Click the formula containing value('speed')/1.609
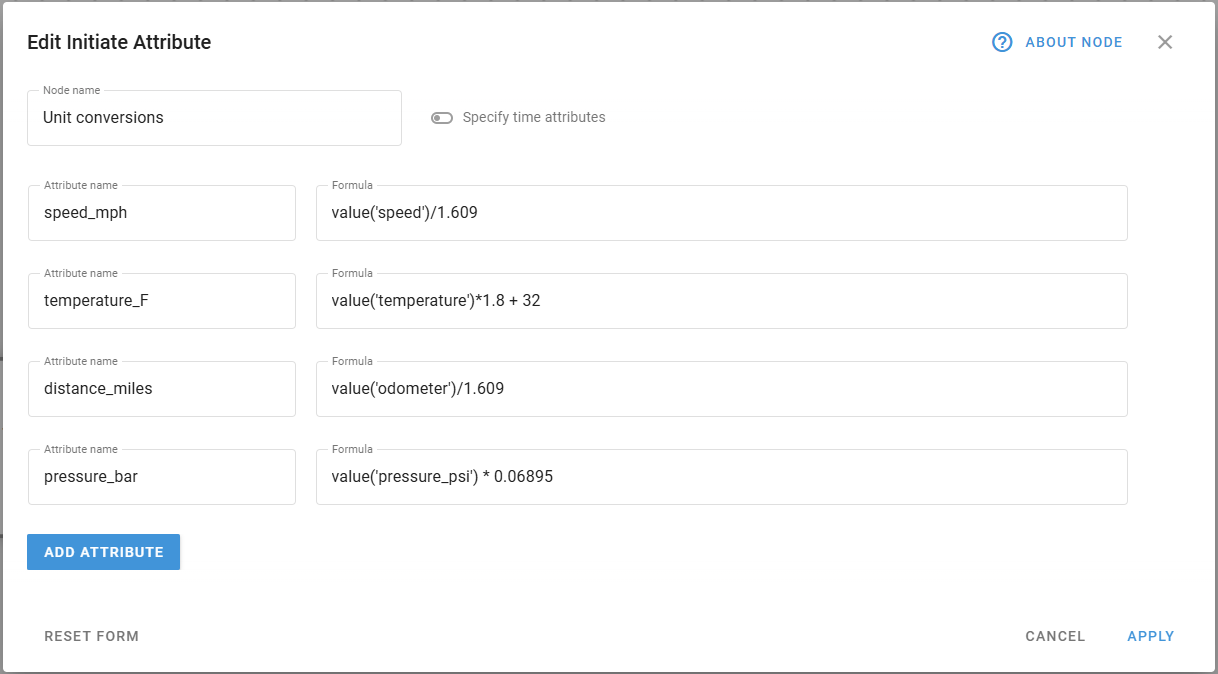This screenshot has height=674, width=1218. point(721,212)
